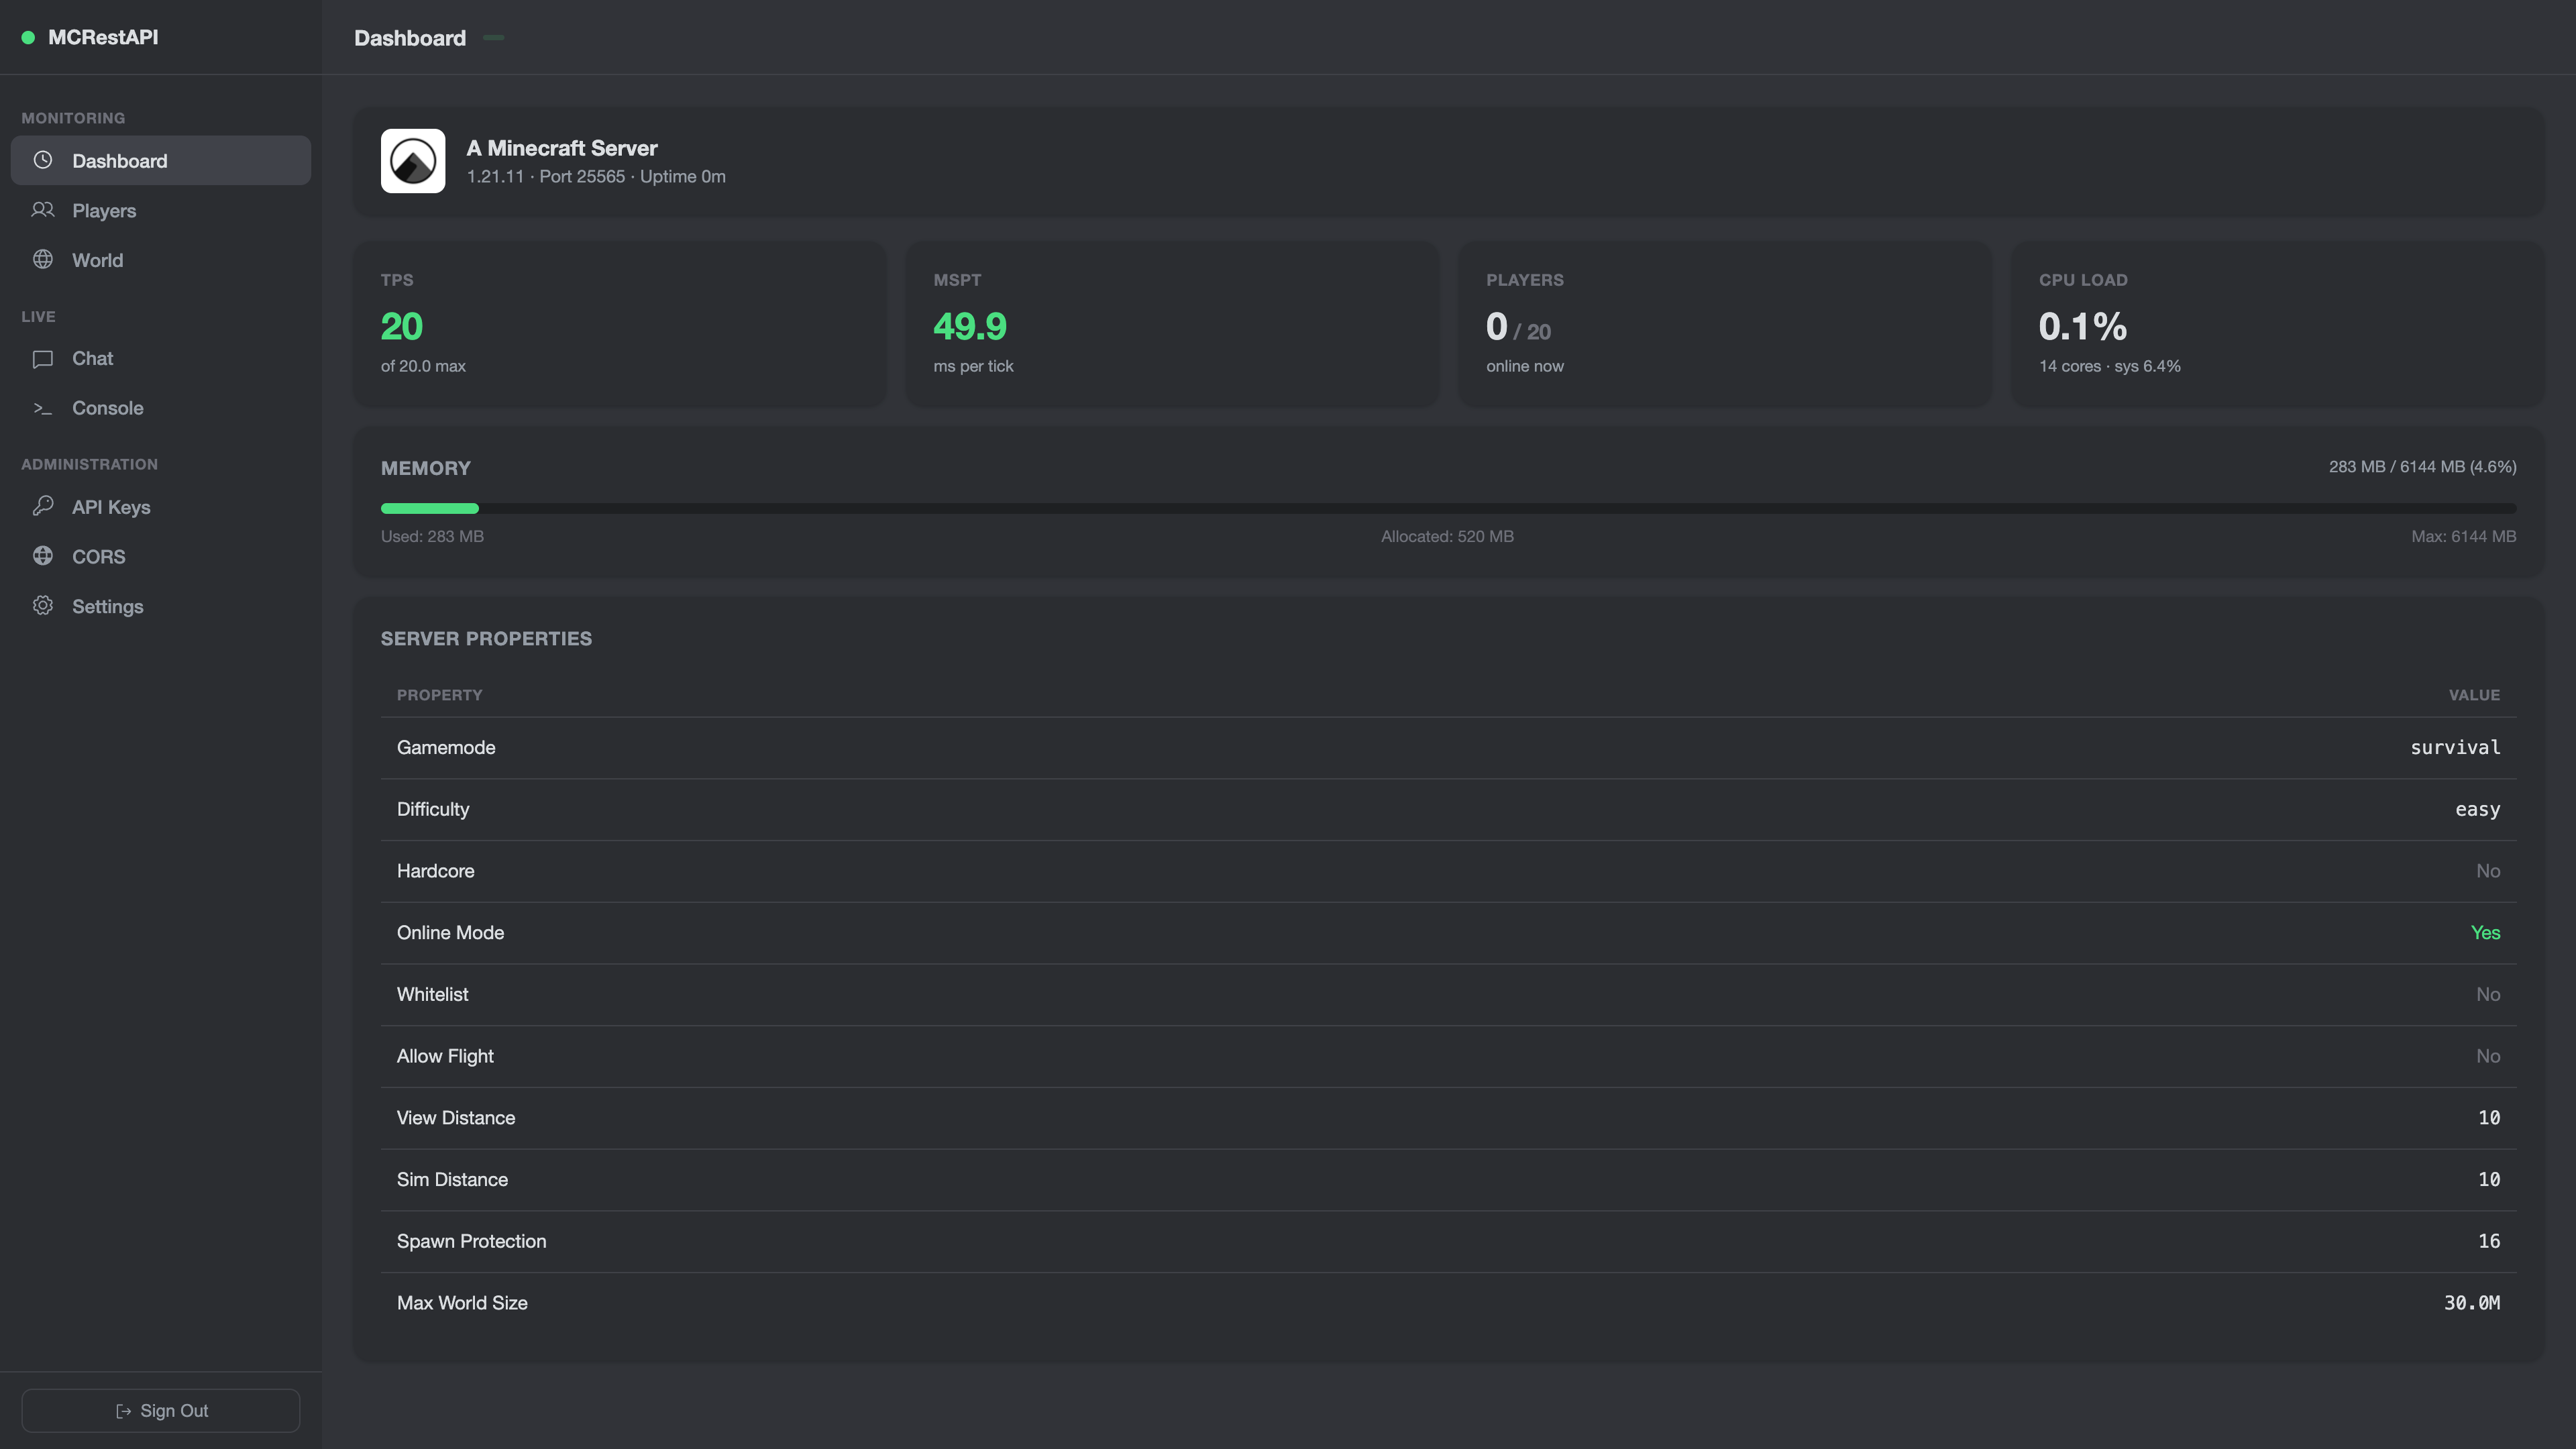Click the World globe icon
The height and width of the screenshot is (1449, 2576).
tap(43, 259)
